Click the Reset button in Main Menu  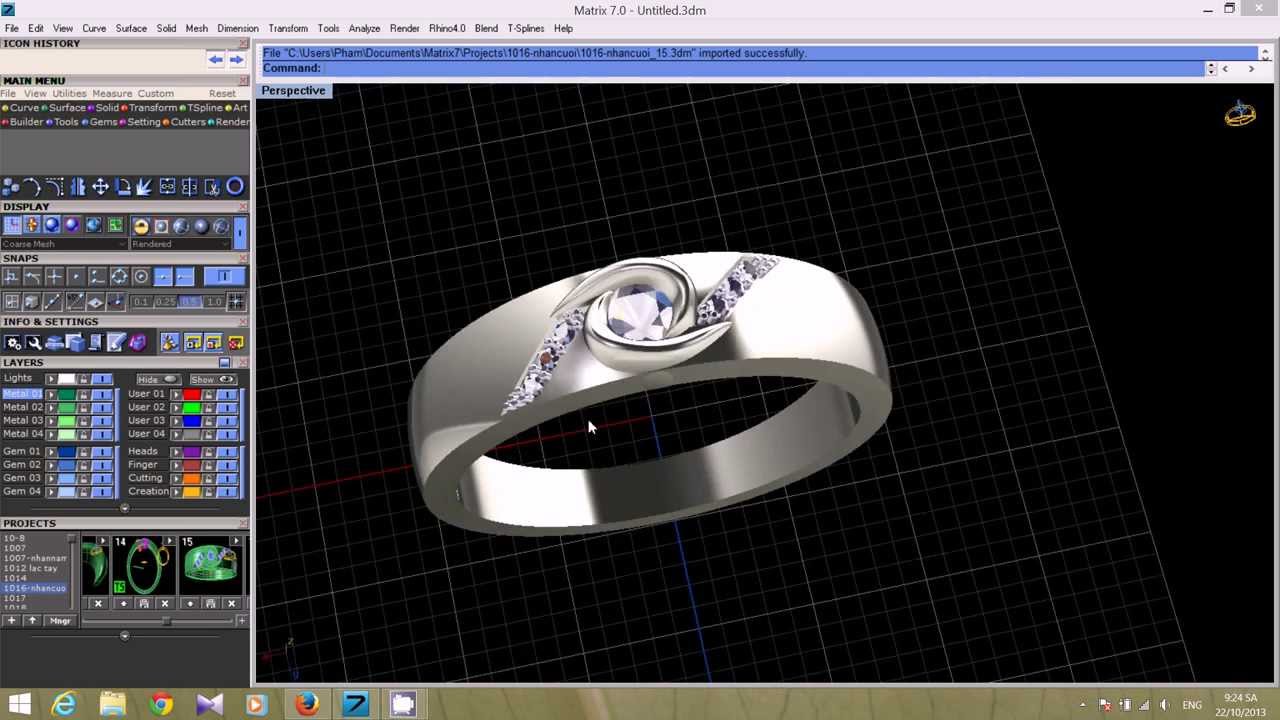(x=222, y=92)
